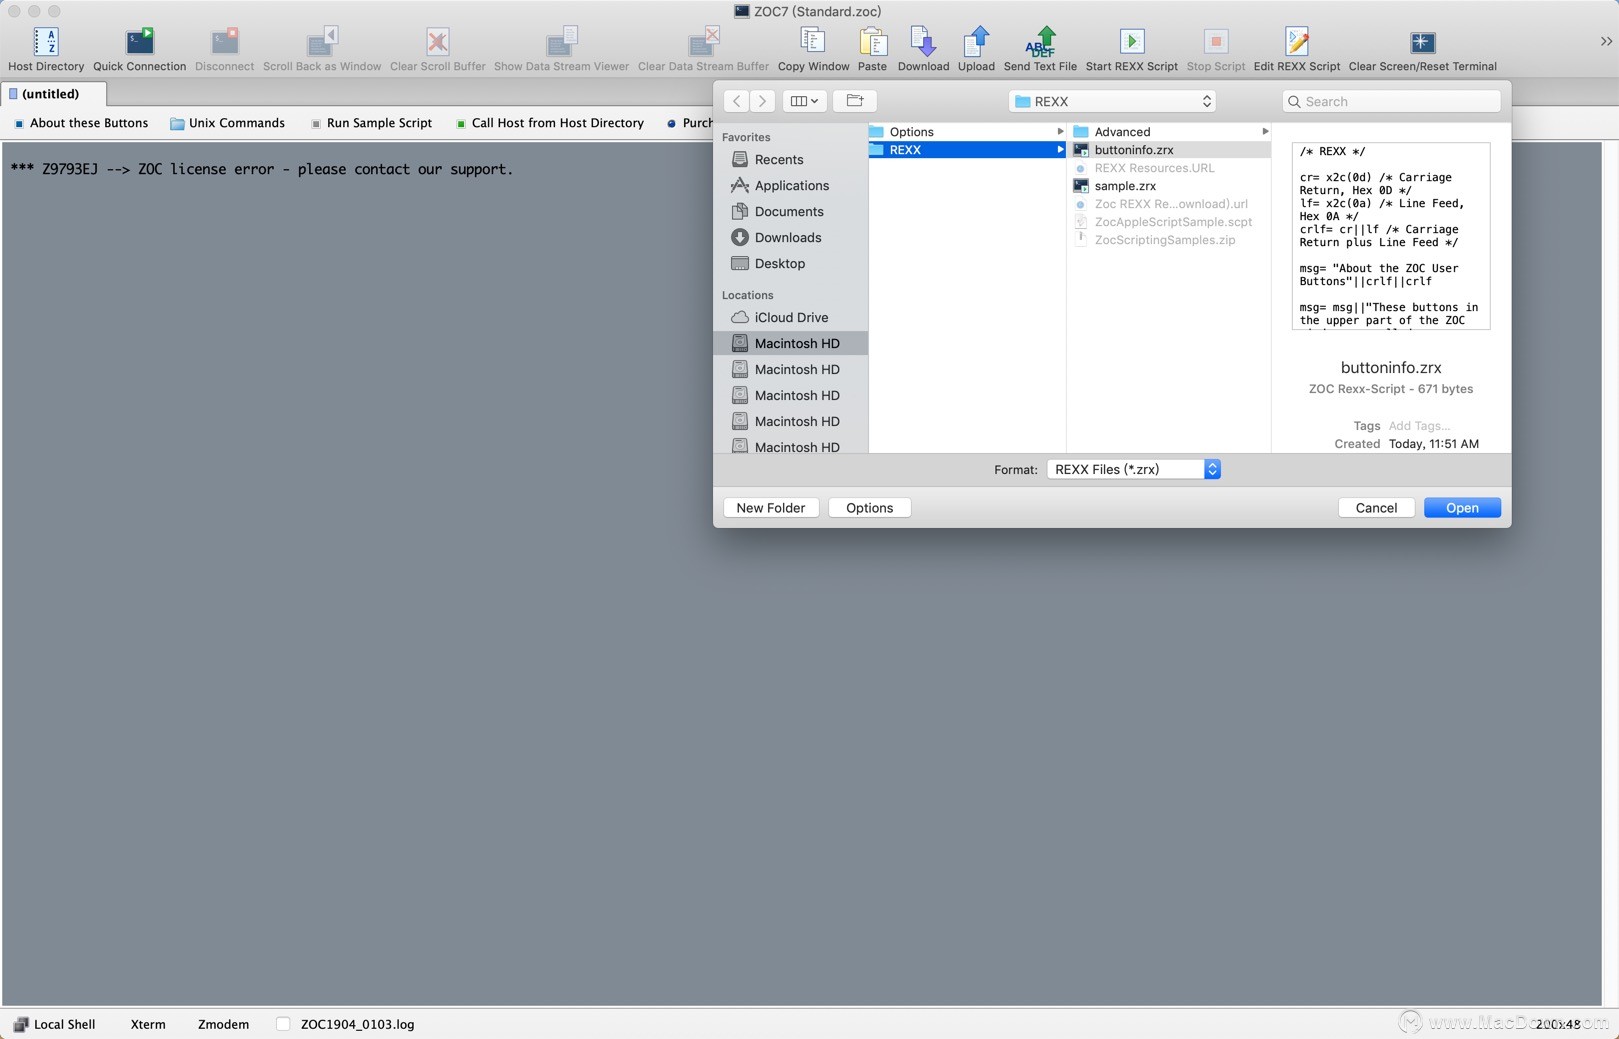Click Clear Screen/Reset Terminal icon
Screen dimensions: 1619x1039
pyautogui.click(x=1422, y=41)
